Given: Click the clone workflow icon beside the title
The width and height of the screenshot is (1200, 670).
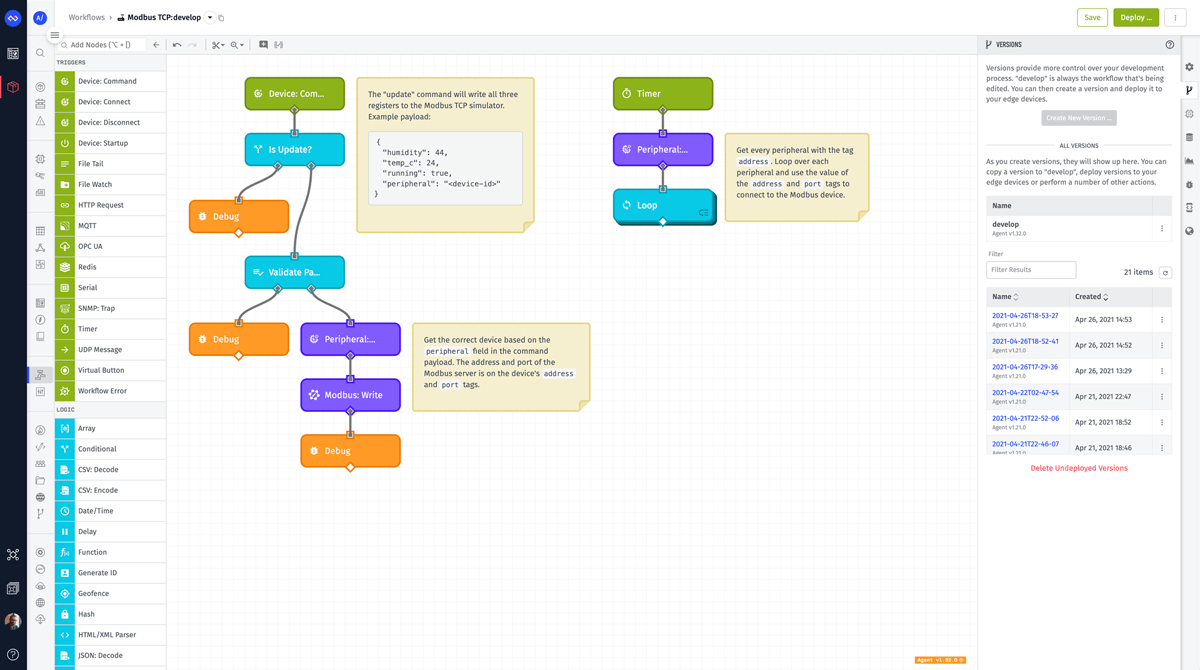Looking at the screenshot, I should click(x=222, y=17).
